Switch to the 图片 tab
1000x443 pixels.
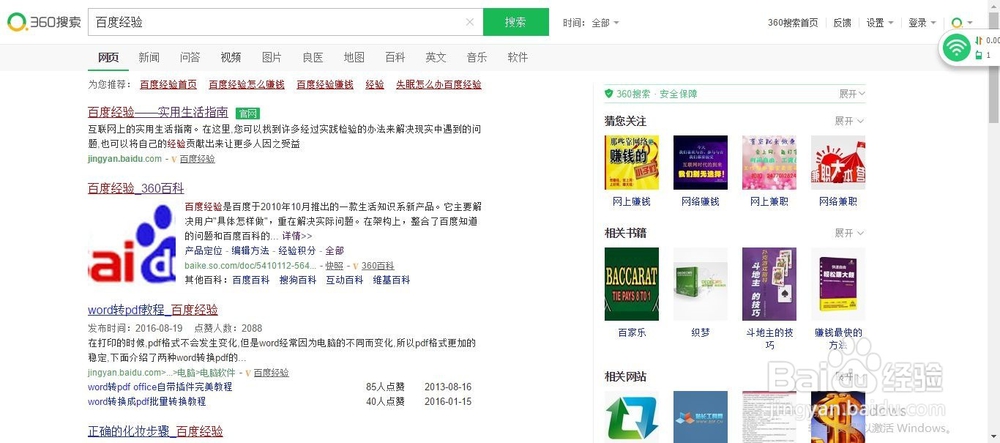(272, 57)
